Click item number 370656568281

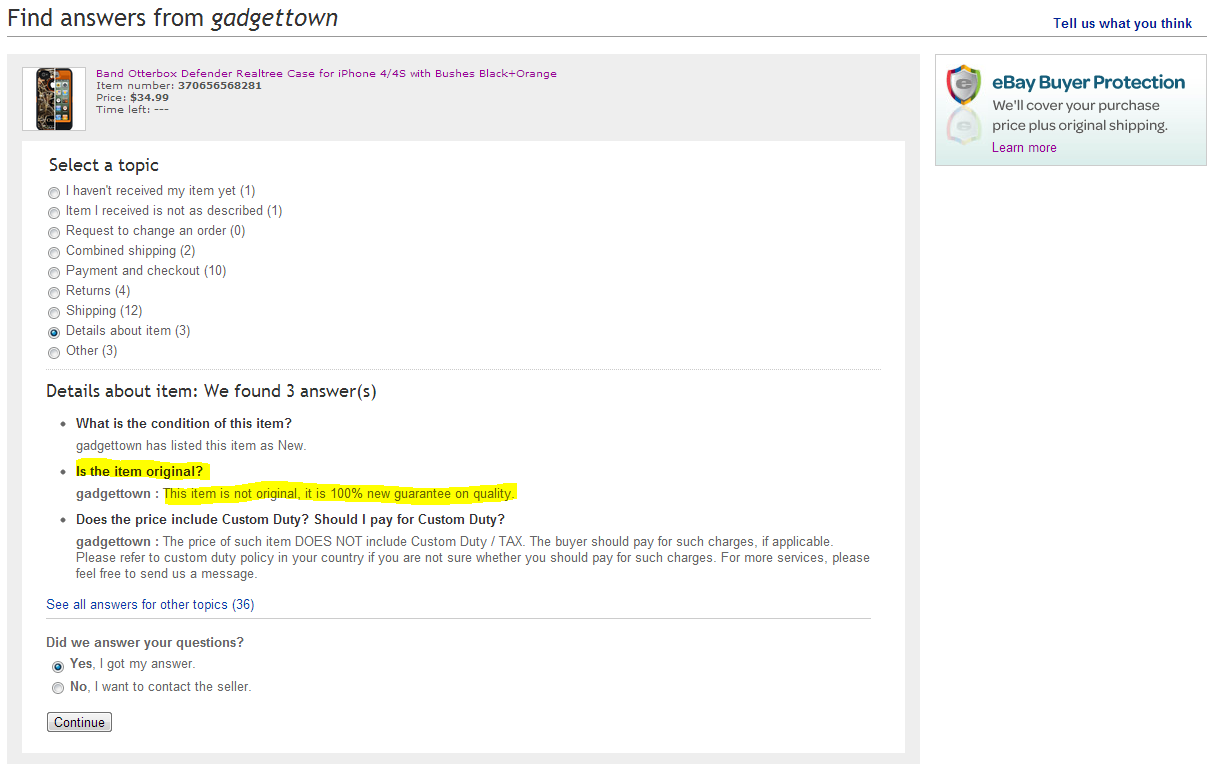pos(220,86)
